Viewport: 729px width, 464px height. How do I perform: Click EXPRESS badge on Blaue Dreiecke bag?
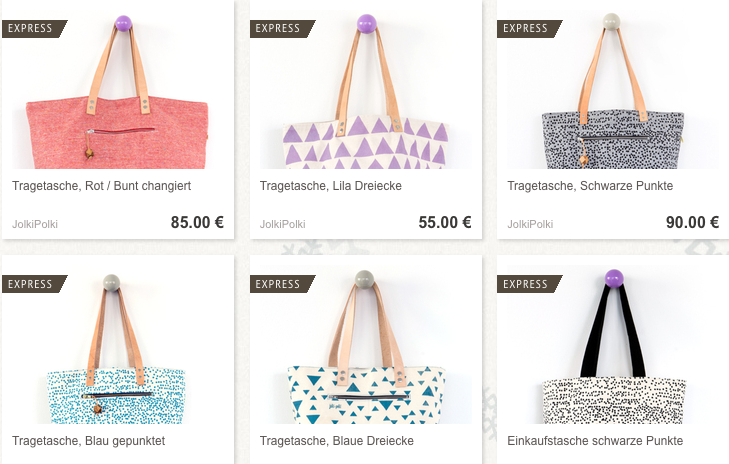point(282,284)
